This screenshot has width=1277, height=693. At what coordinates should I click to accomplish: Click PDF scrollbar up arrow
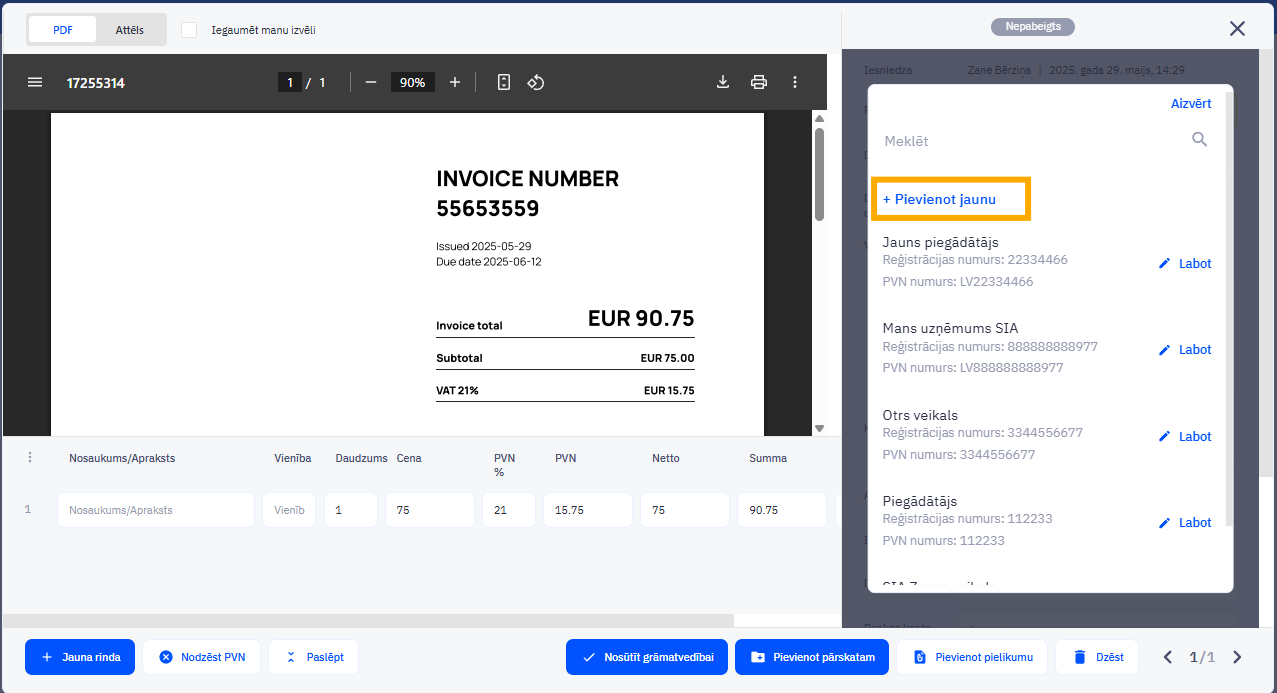[819, 119]
